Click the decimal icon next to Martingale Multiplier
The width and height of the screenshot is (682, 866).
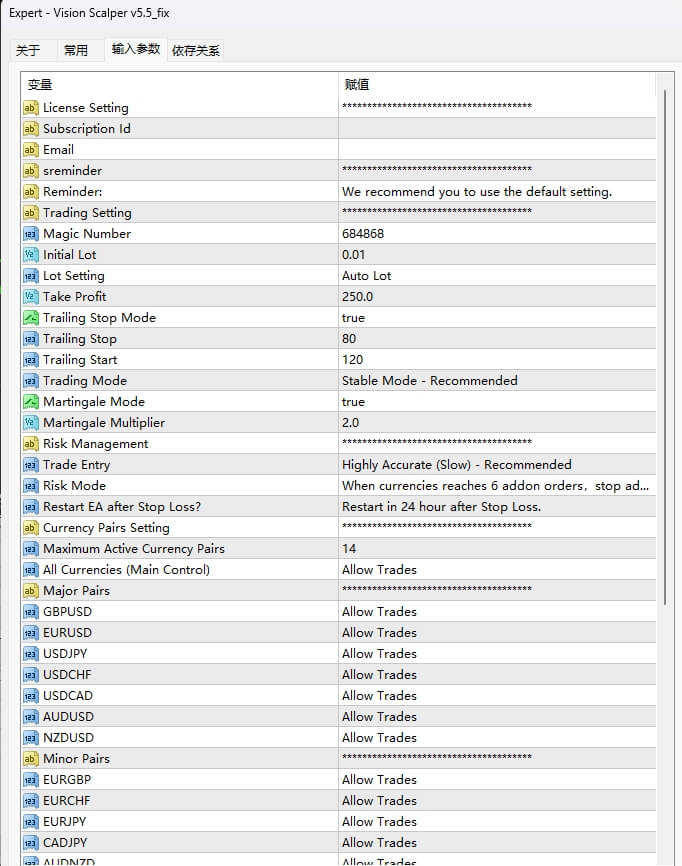tap(29, 422)
